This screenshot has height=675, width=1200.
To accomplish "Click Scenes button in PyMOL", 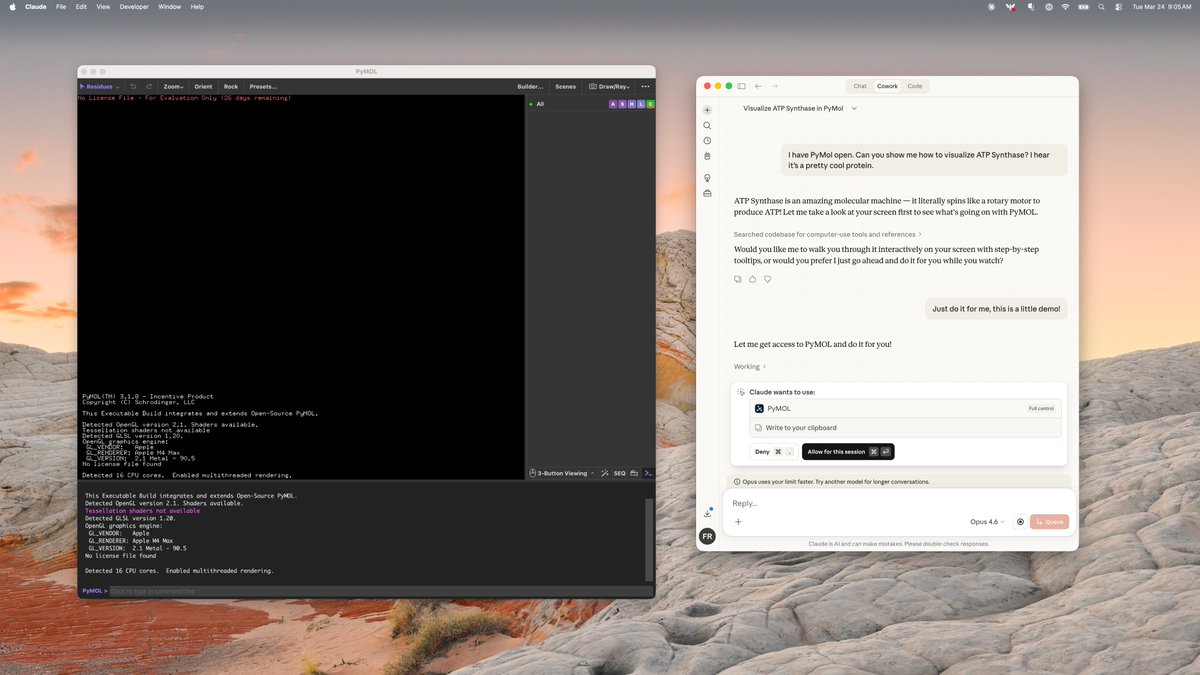I will (x=565, y=87).
